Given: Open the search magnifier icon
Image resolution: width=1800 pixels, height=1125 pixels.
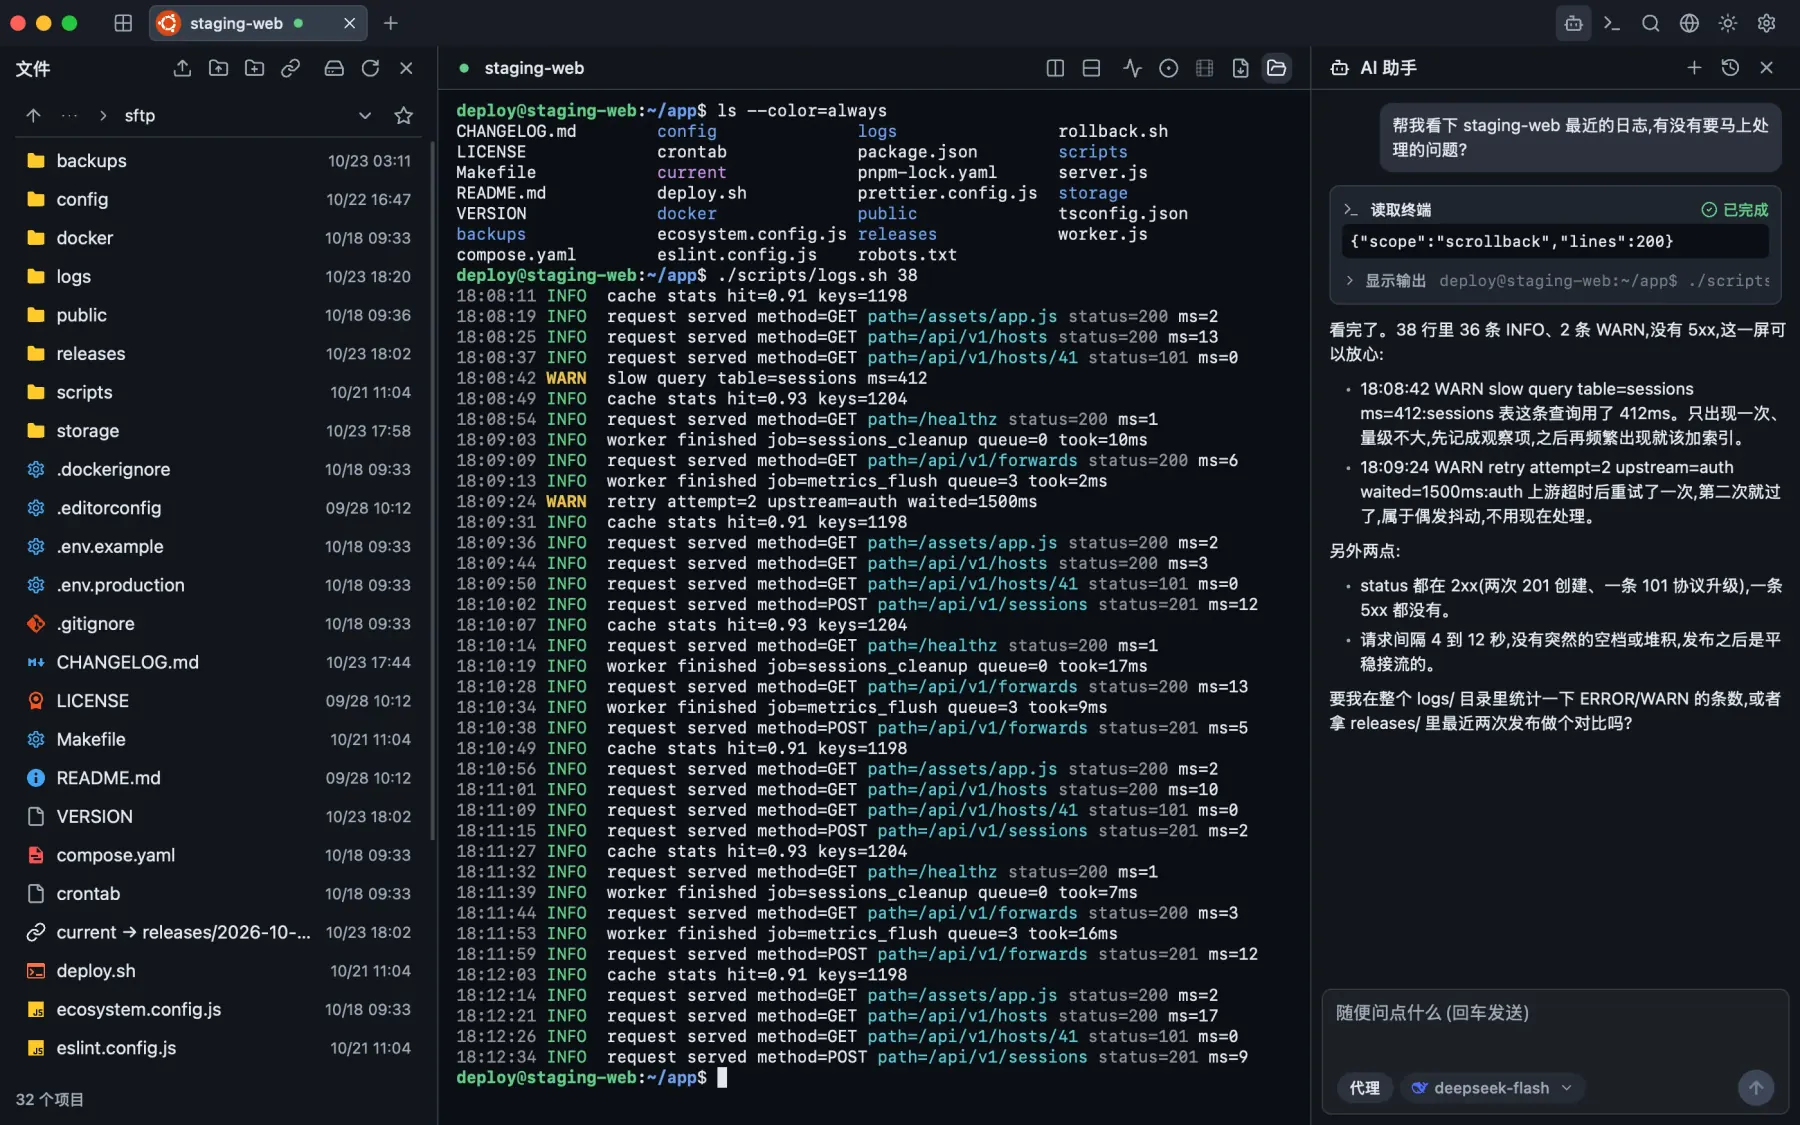Looking at the screenshot, I should pyautogui.click(x=1651, y=23).
